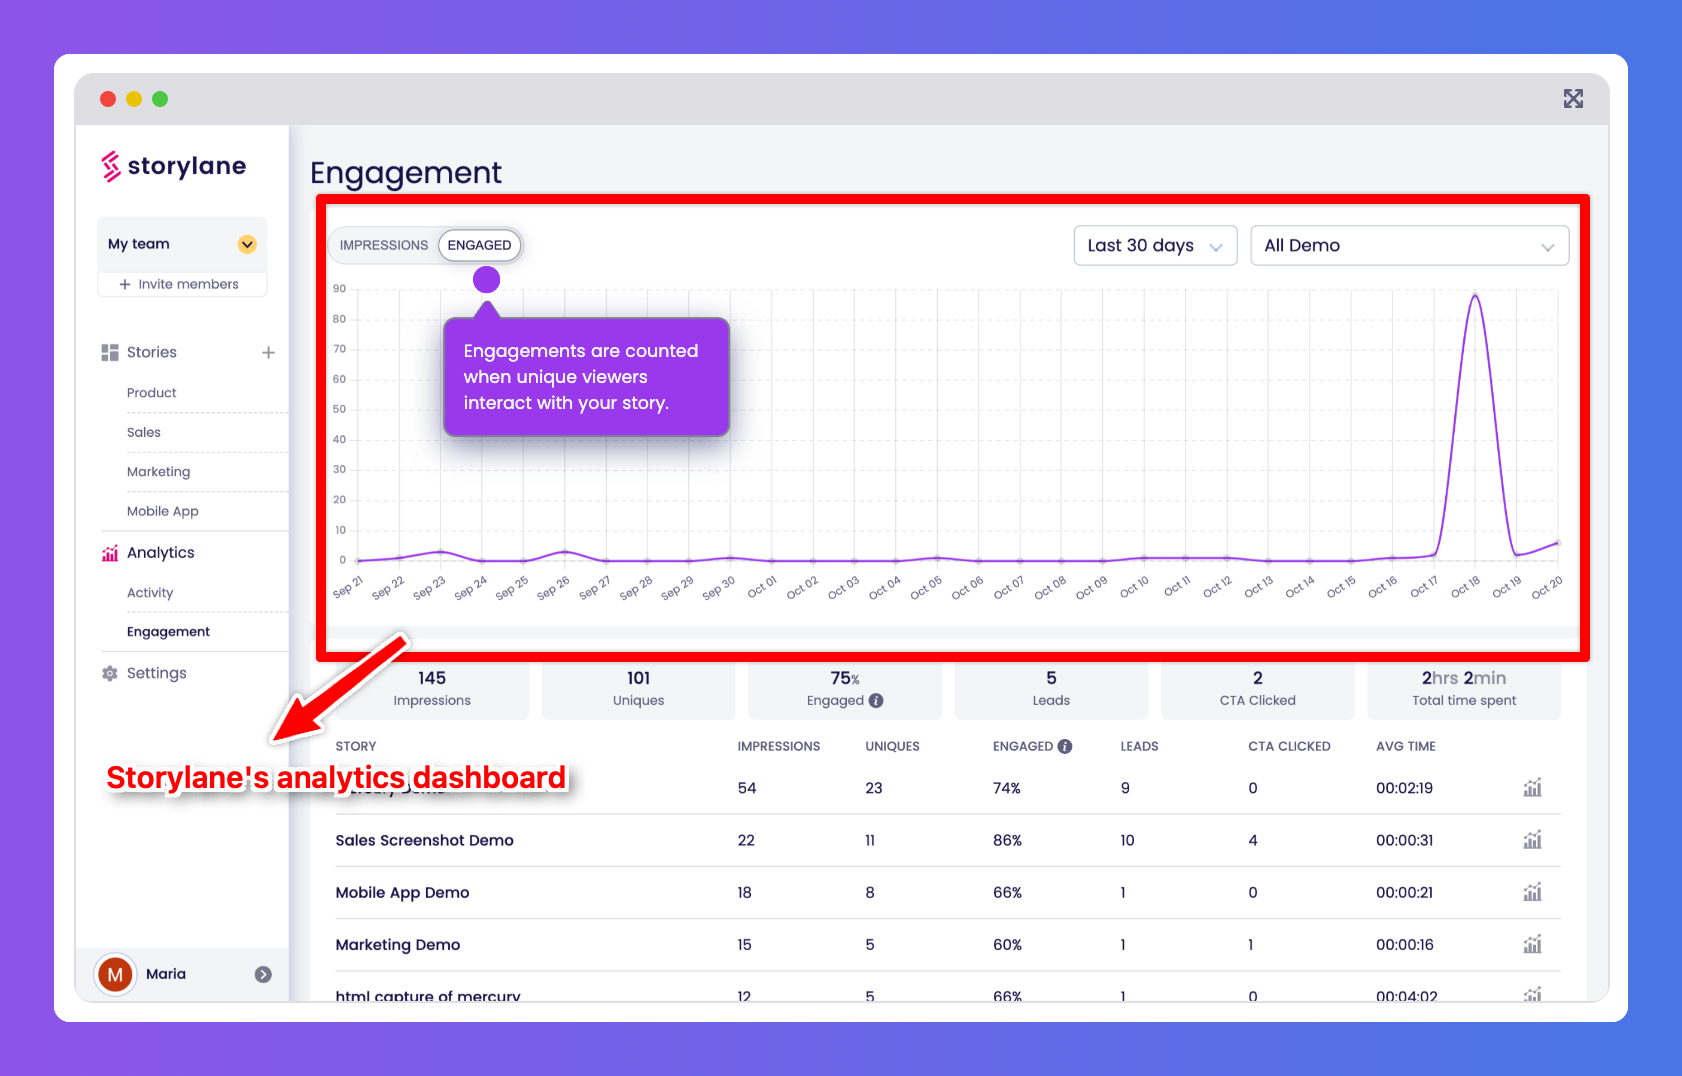Click the info icon in Engaged column header
1682x1076 pixels.
click(x=1065, y=746)
